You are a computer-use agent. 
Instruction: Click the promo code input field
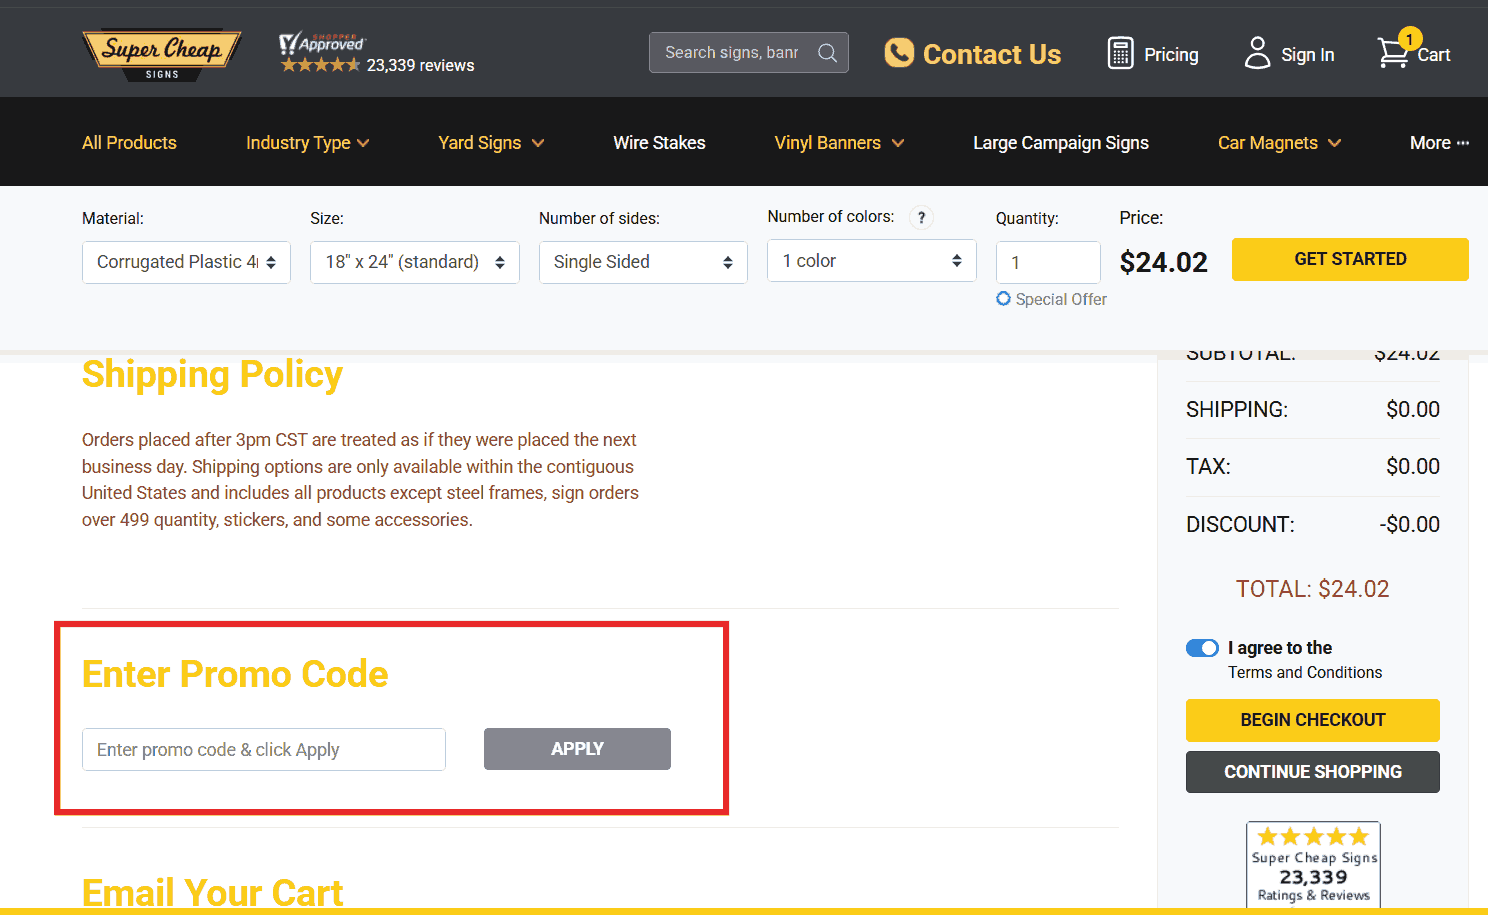pos(264,750)
